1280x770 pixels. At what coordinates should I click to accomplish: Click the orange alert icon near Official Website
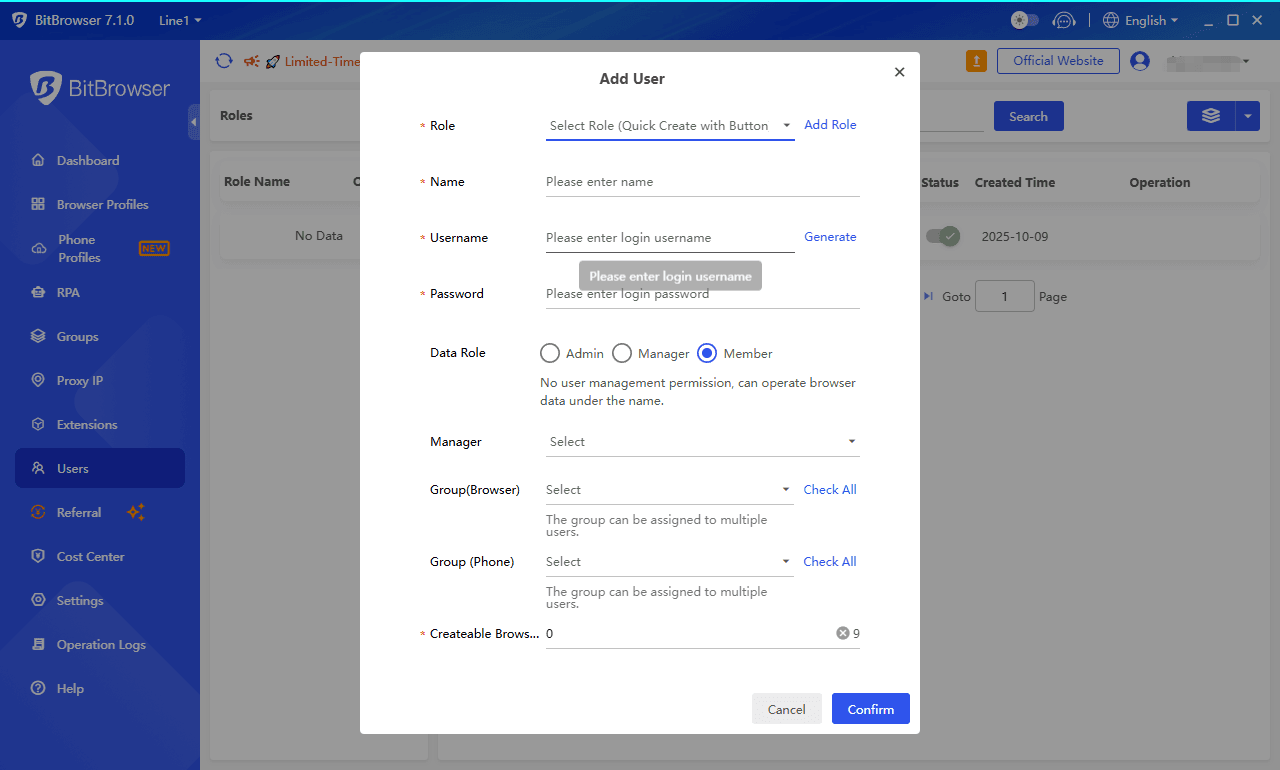976,61
